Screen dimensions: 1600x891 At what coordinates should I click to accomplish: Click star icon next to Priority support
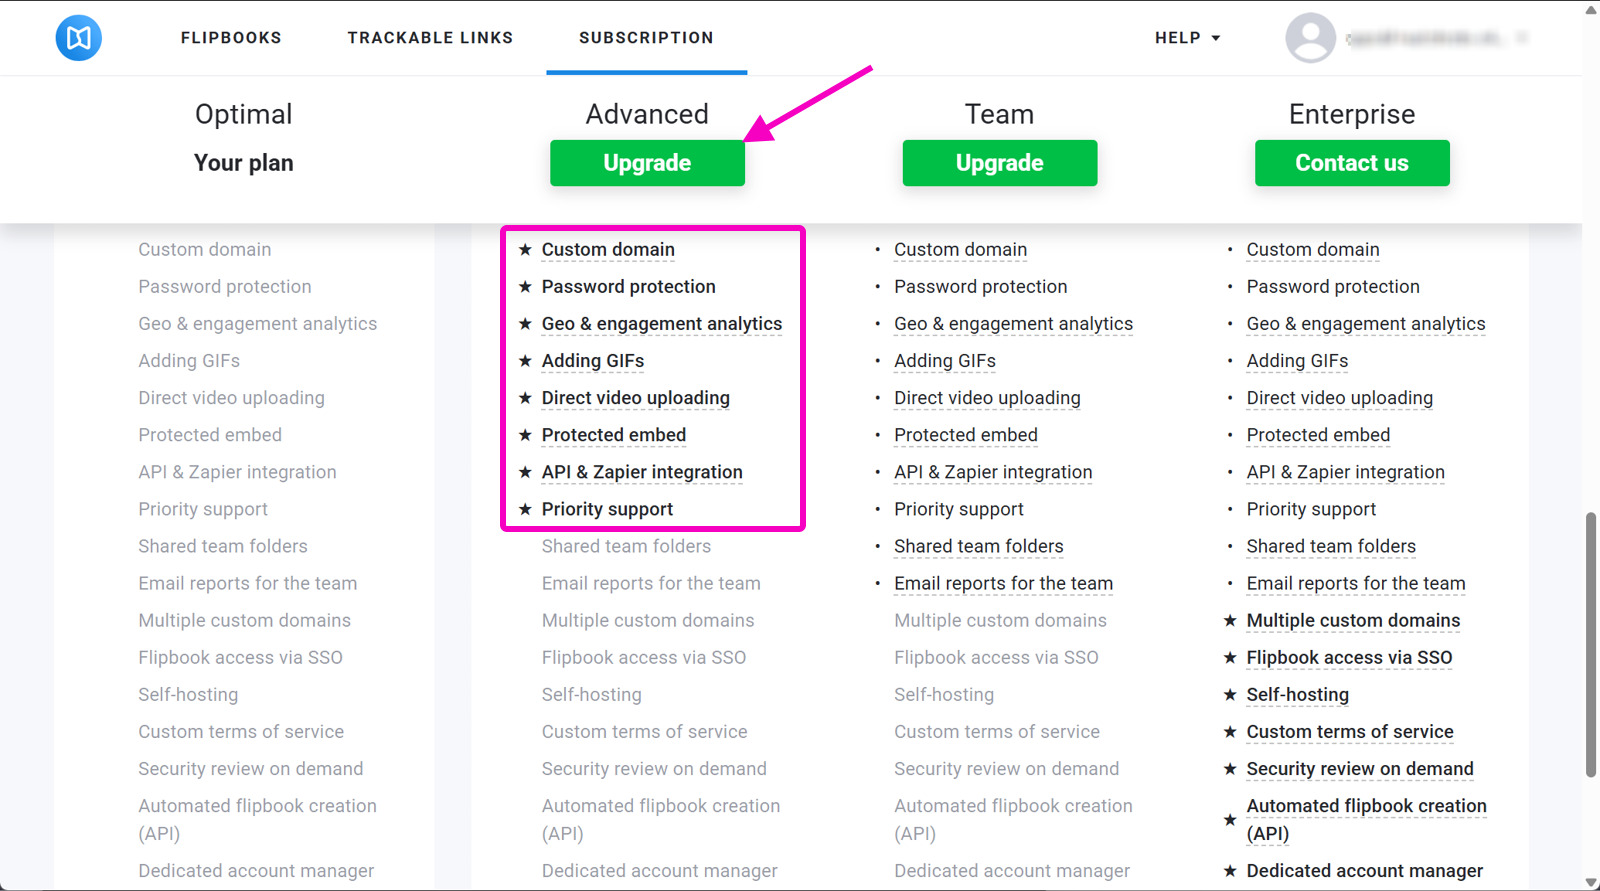525,509
